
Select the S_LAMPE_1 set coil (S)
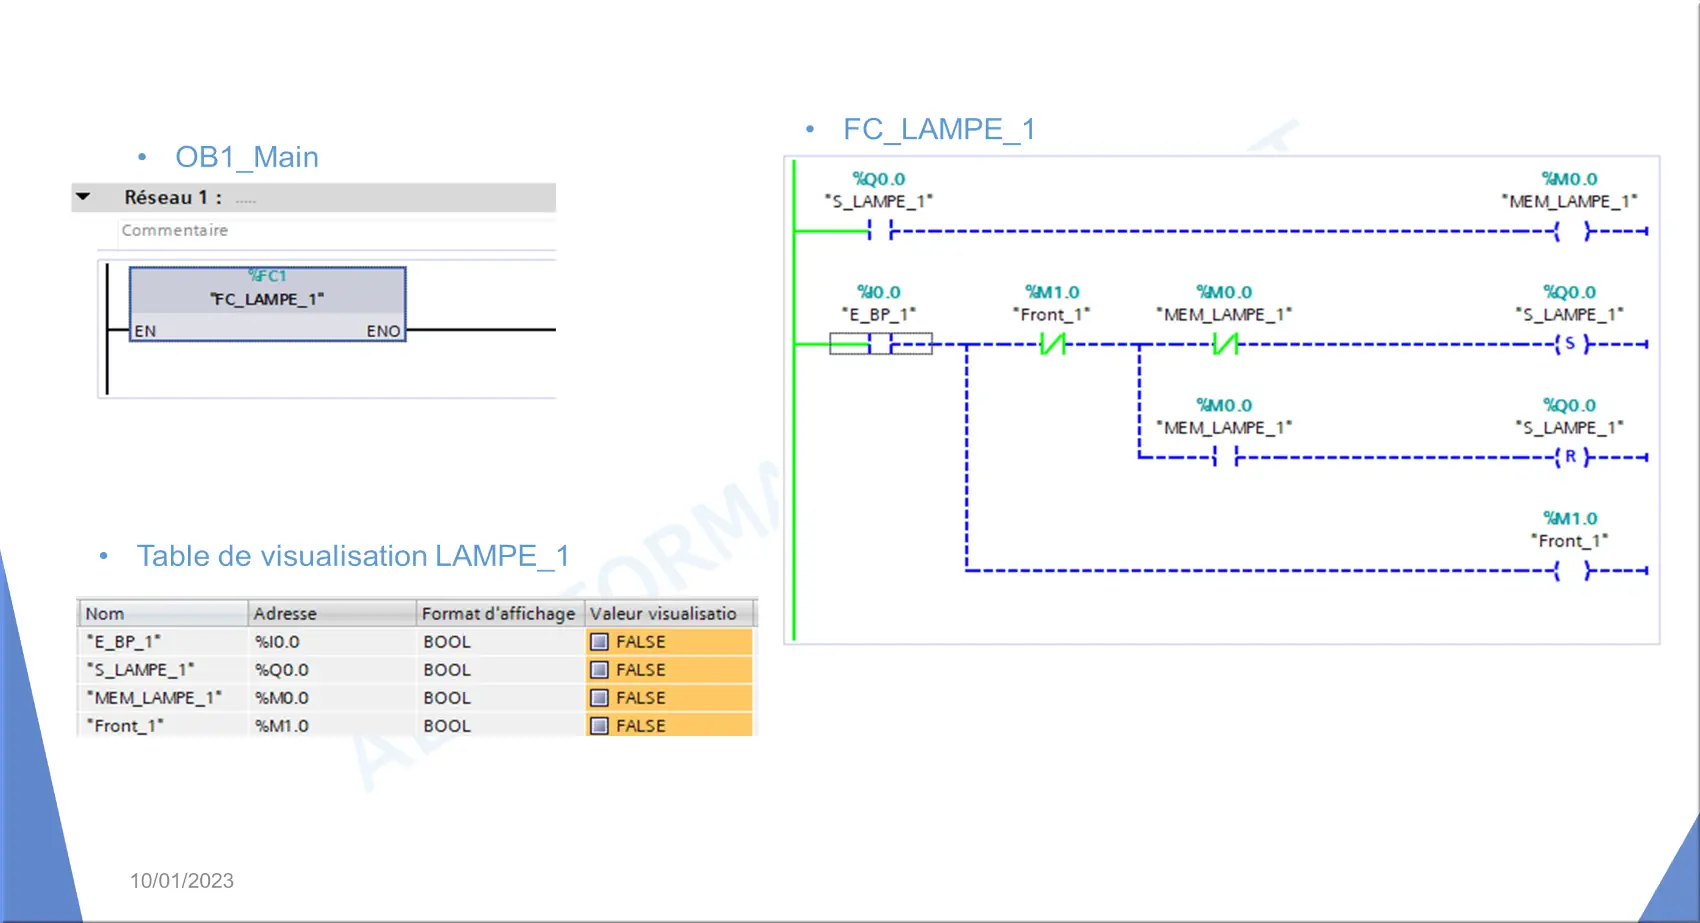[x=1571, y=344]
